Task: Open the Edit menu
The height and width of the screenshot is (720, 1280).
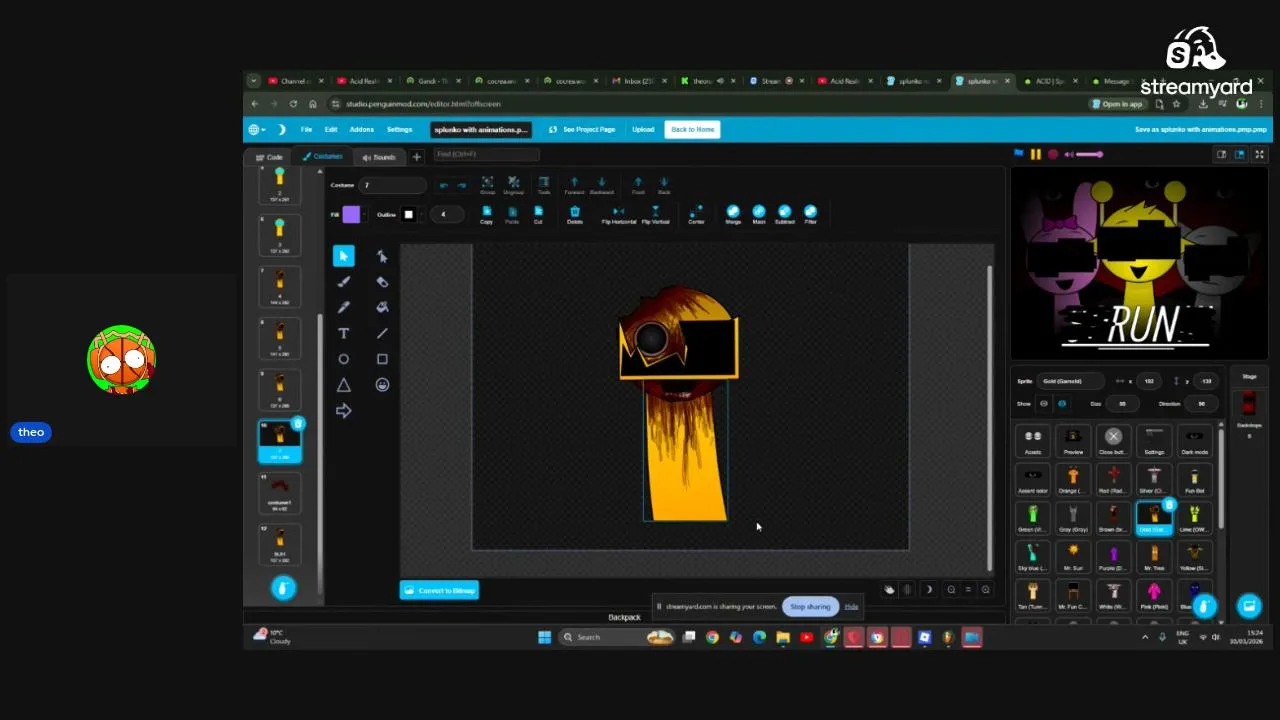Action: (x=331, y=129)
